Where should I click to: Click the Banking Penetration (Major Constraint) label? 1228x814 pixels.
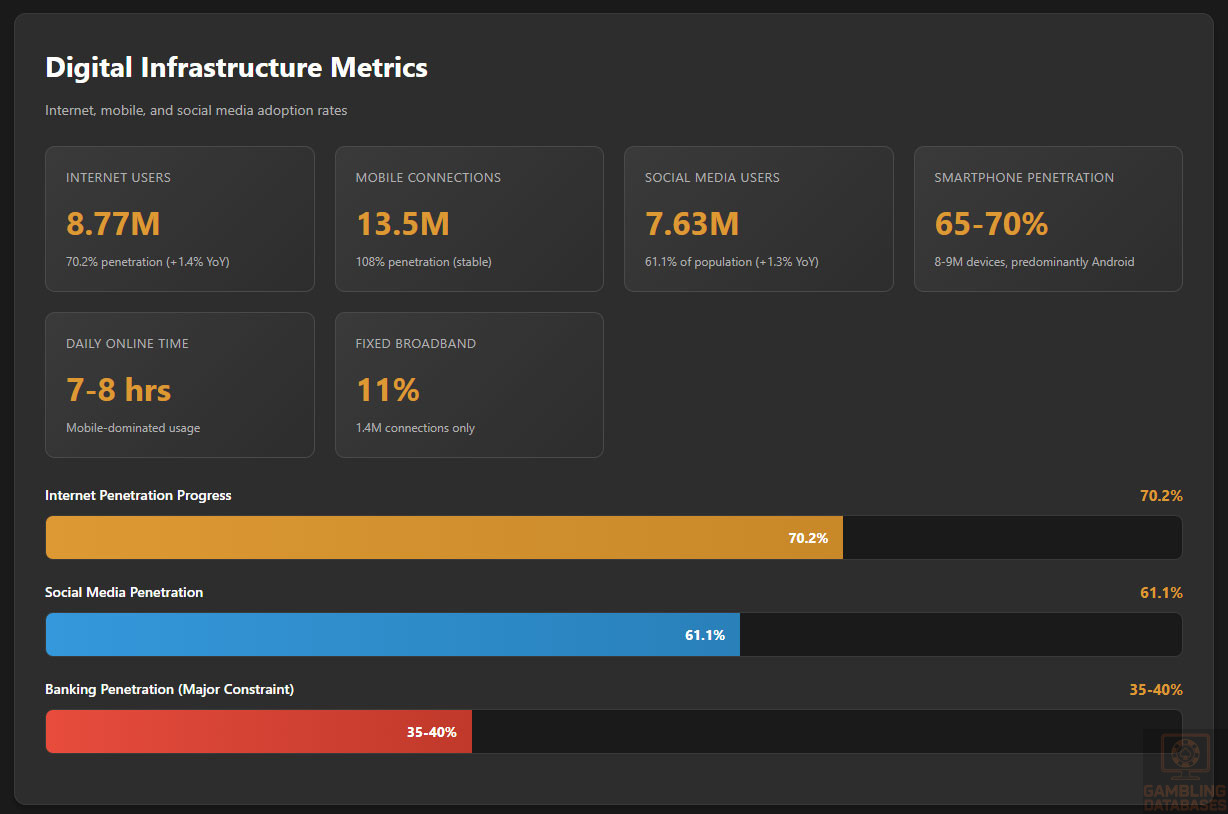click(169, 690)
